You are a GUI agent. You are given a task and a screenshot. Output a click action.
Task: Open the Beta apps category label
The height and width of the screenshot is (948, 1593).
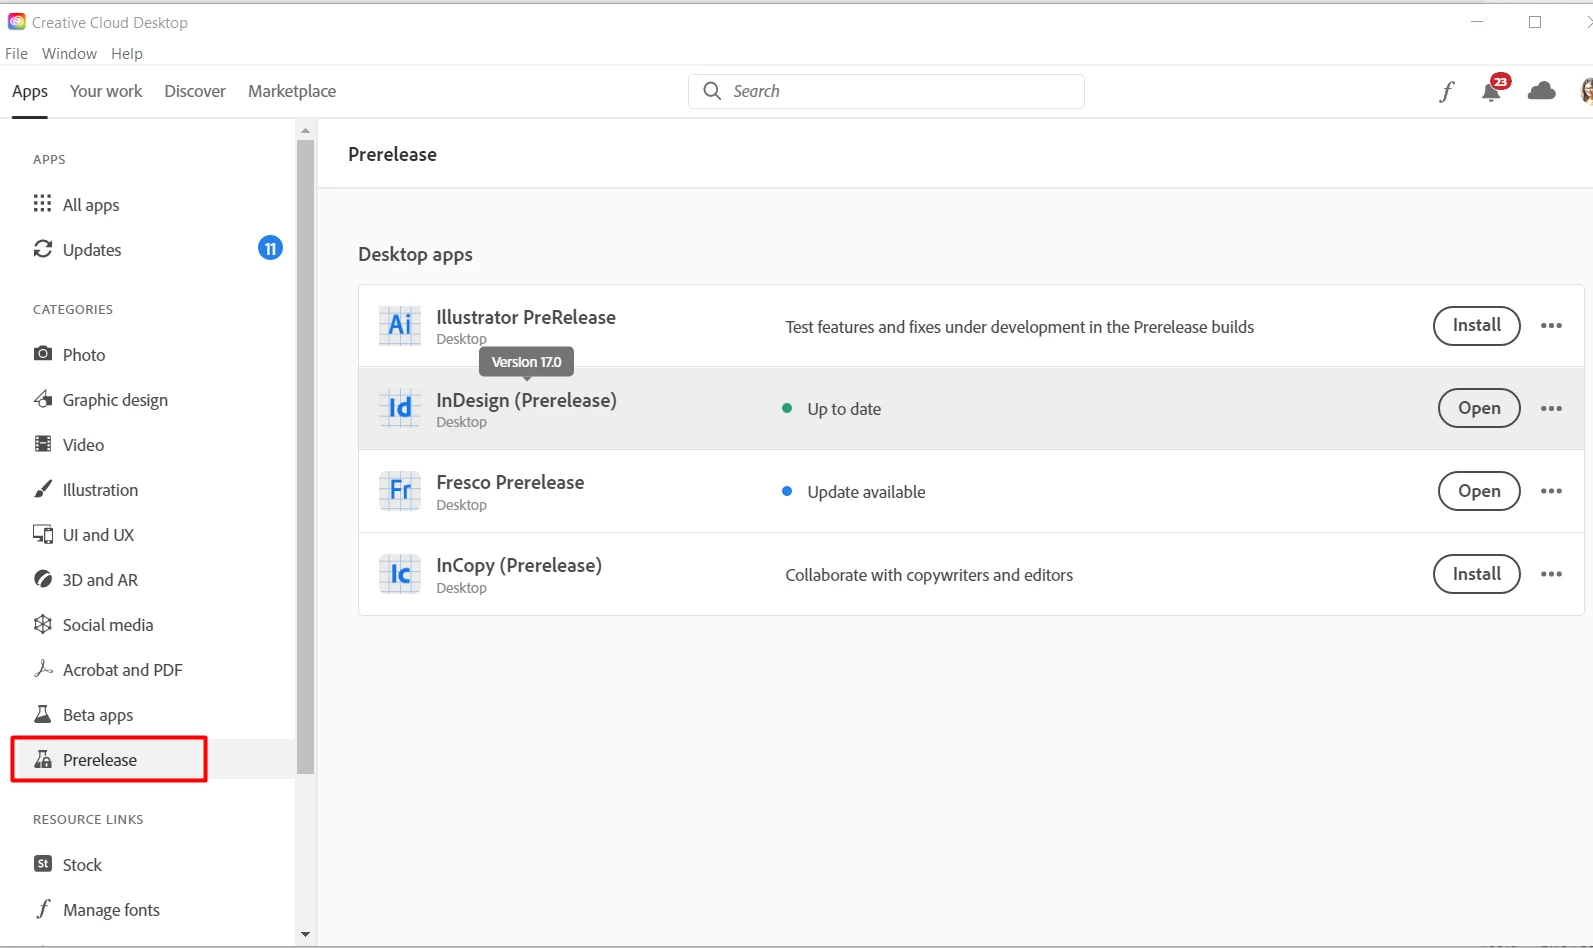click(x=98, y=715)
